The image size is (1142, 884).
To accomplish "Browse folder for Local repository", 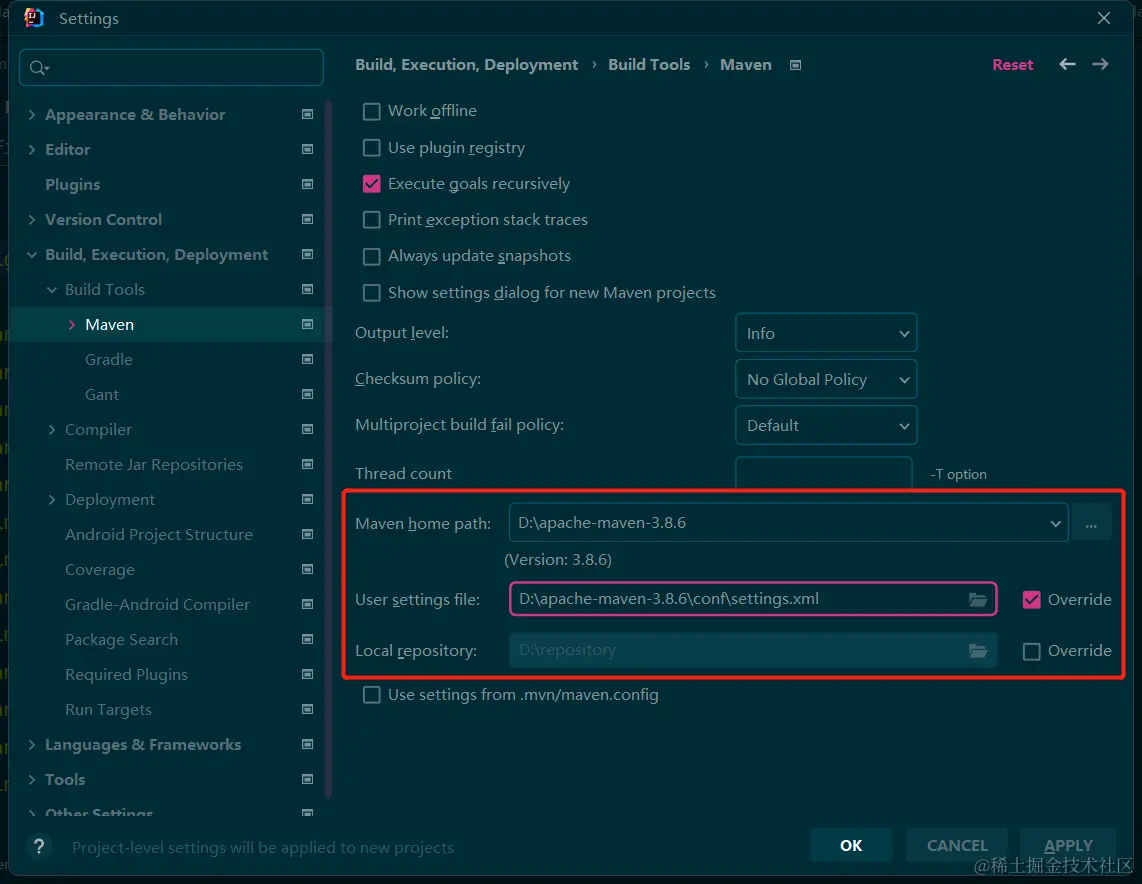I will tap(977, 650).
